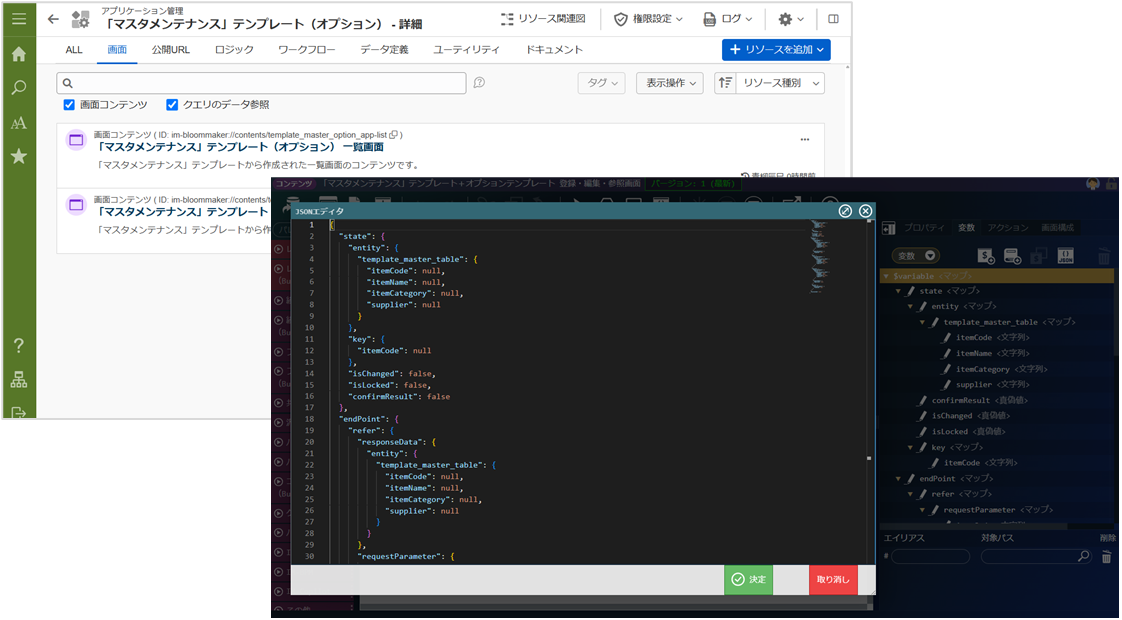
Task: Click the logout icon at sidebar bottom
Action: tap(19, 412)
